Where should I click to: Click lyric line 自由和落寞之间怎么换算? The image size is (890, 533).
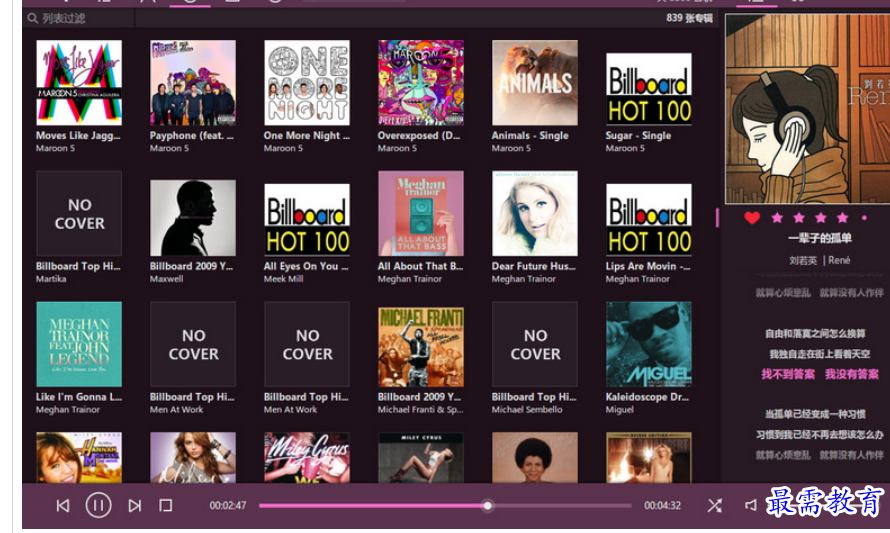(816, 334)
